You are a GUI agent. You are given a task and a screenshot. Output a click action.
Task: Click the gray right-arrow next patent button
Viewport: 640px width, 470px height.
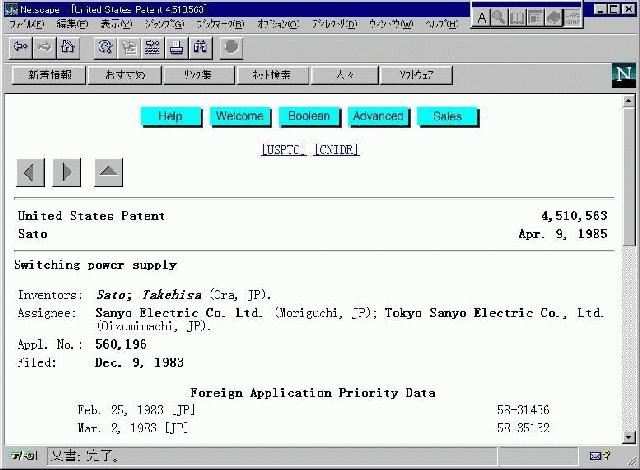[65, 173]
